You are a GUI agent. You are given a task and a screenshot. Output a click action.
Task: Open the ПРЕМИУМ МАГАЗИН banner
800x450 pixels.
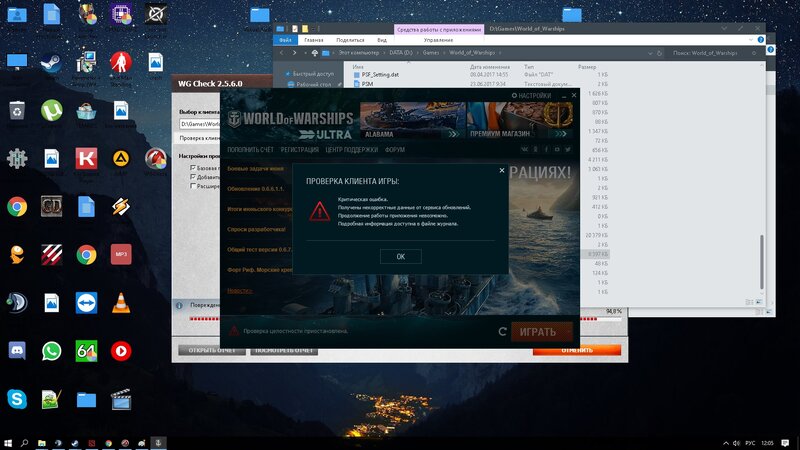tap(520, 120)
